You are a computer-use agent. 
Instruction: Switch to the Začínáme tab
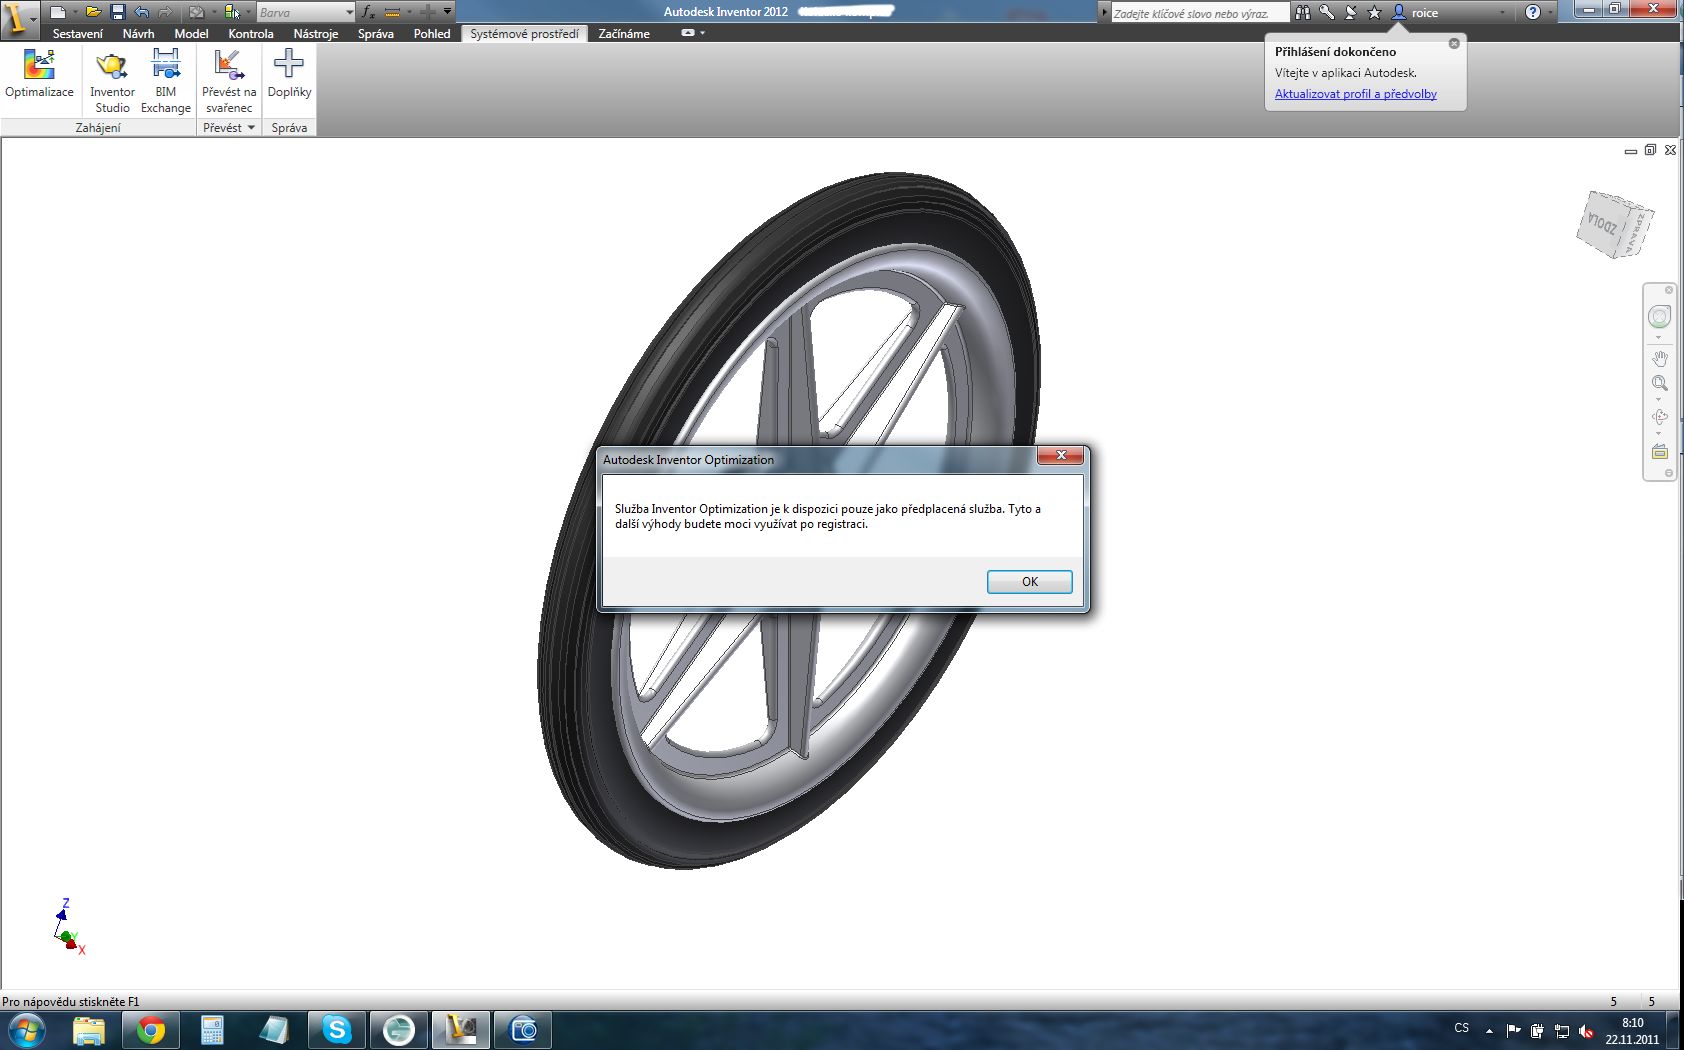(624, 33)
